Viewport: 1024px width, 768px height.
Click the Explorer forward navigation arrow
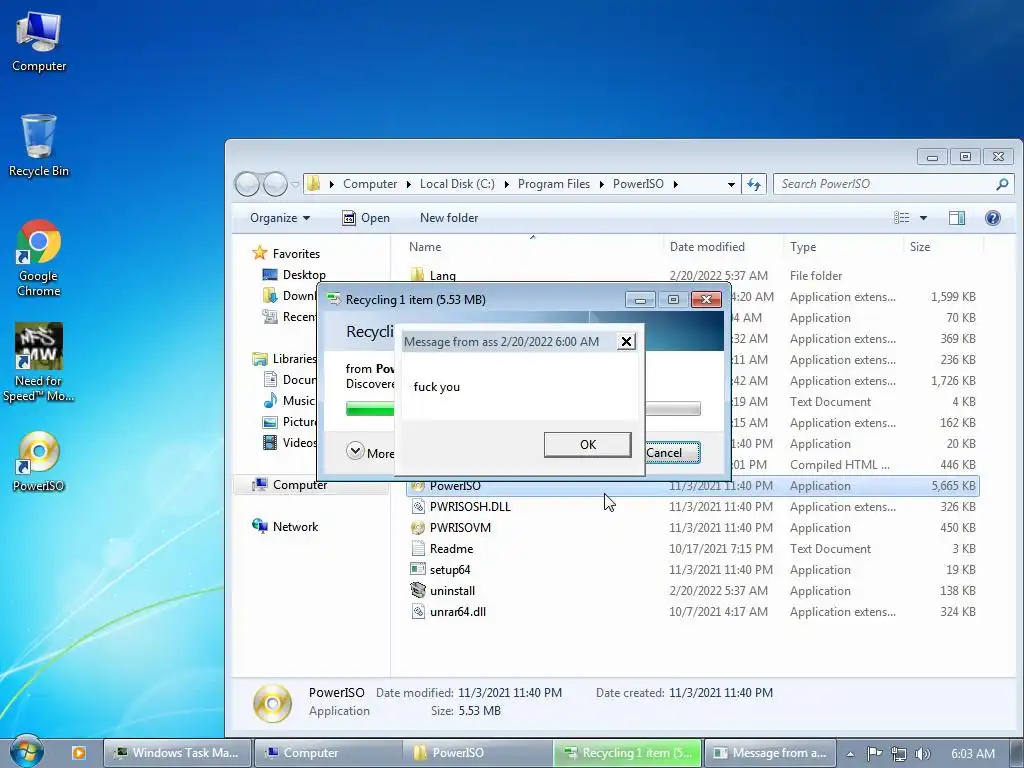[x=275, y=184]
